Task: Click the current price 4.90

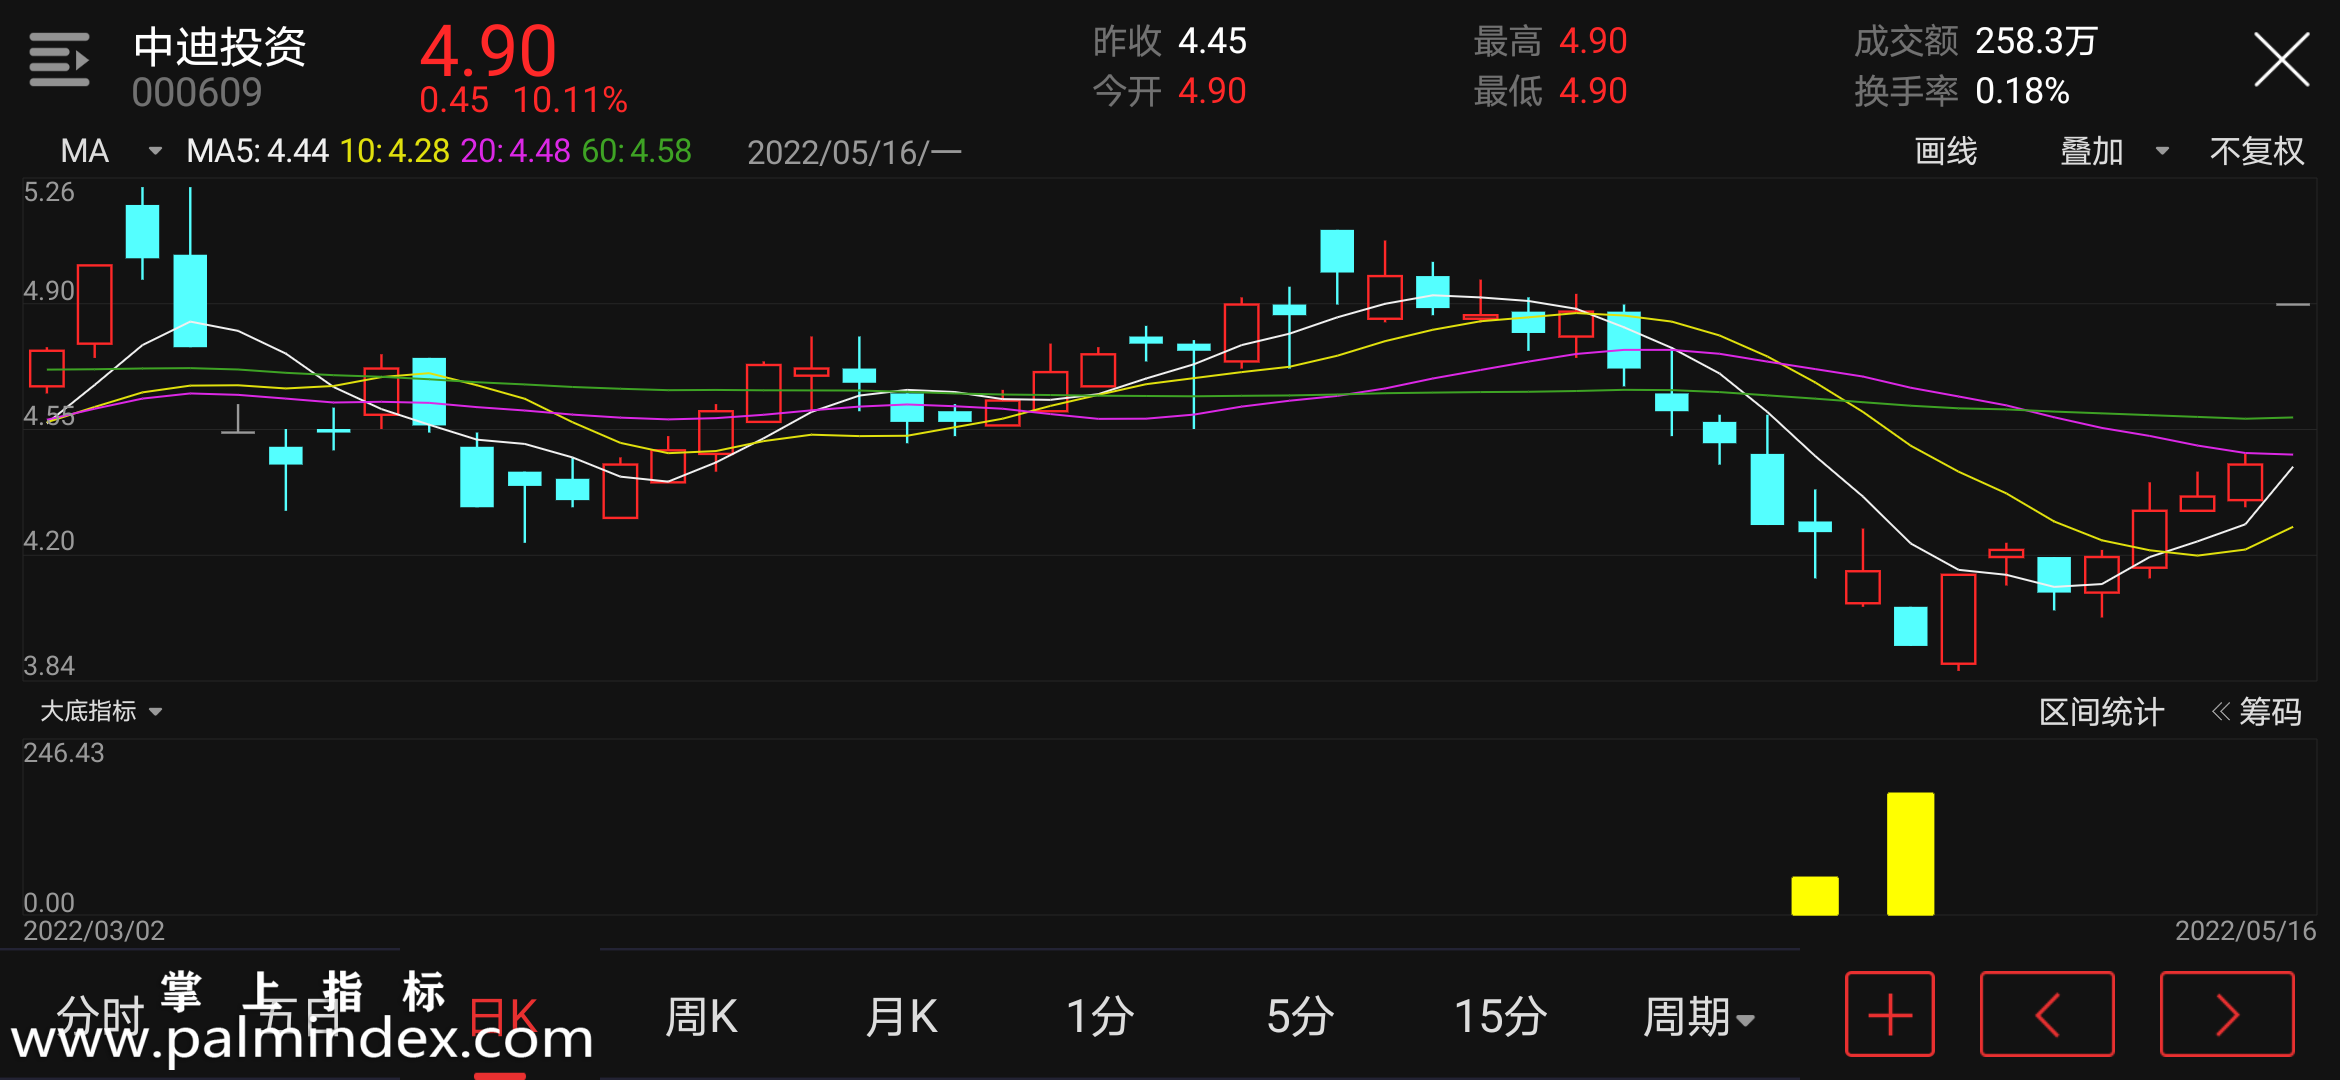Action: (x=488, y=51)
